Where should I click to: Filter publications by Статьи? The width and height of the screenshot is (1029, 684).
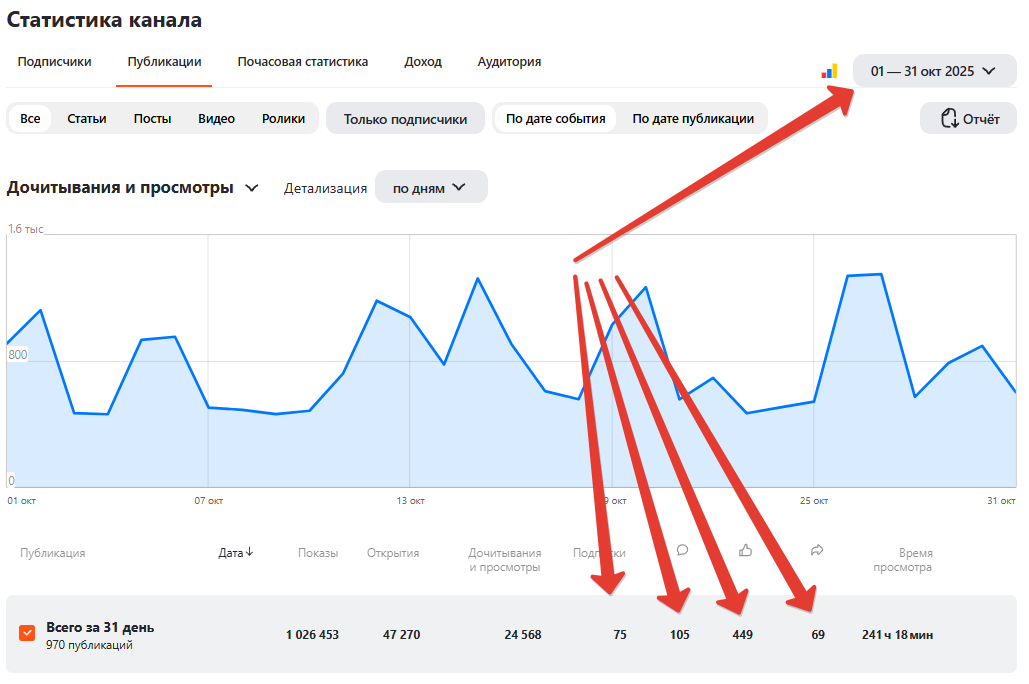coord(87,119)
